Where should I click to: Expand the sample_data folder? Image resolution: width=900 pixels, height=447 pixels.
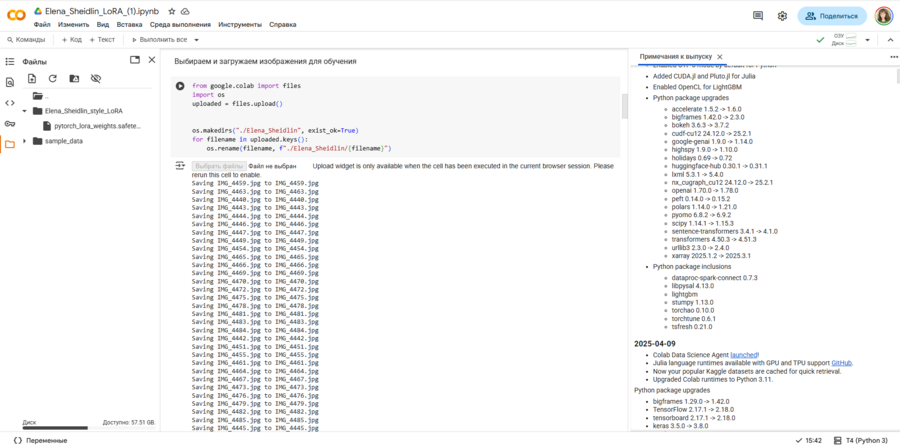coord(25,141)
